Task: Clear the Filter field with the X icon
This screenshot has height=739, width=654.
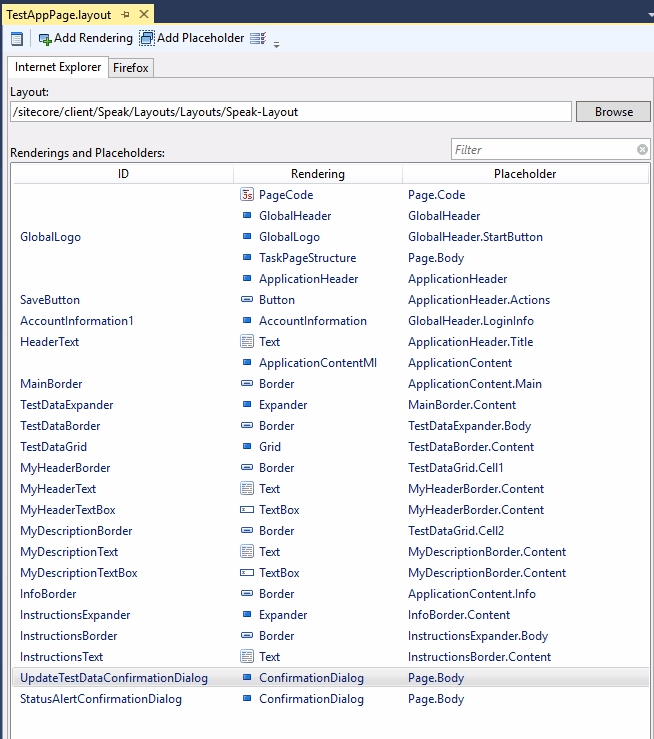Action: click(642, 149)
